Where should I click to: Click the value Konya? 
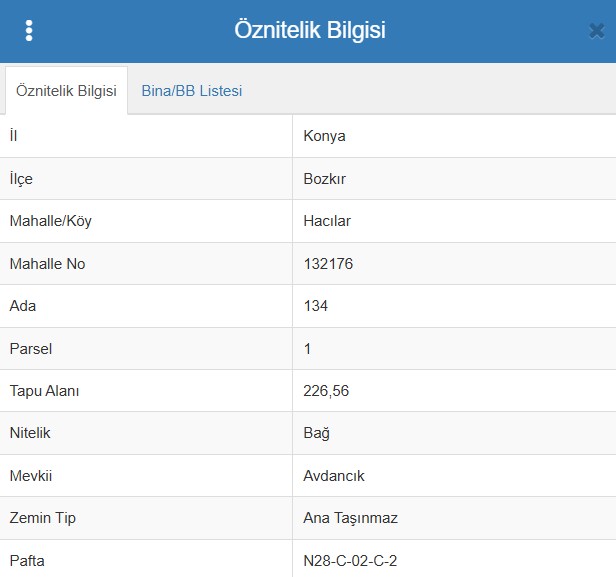pos(324,136)
